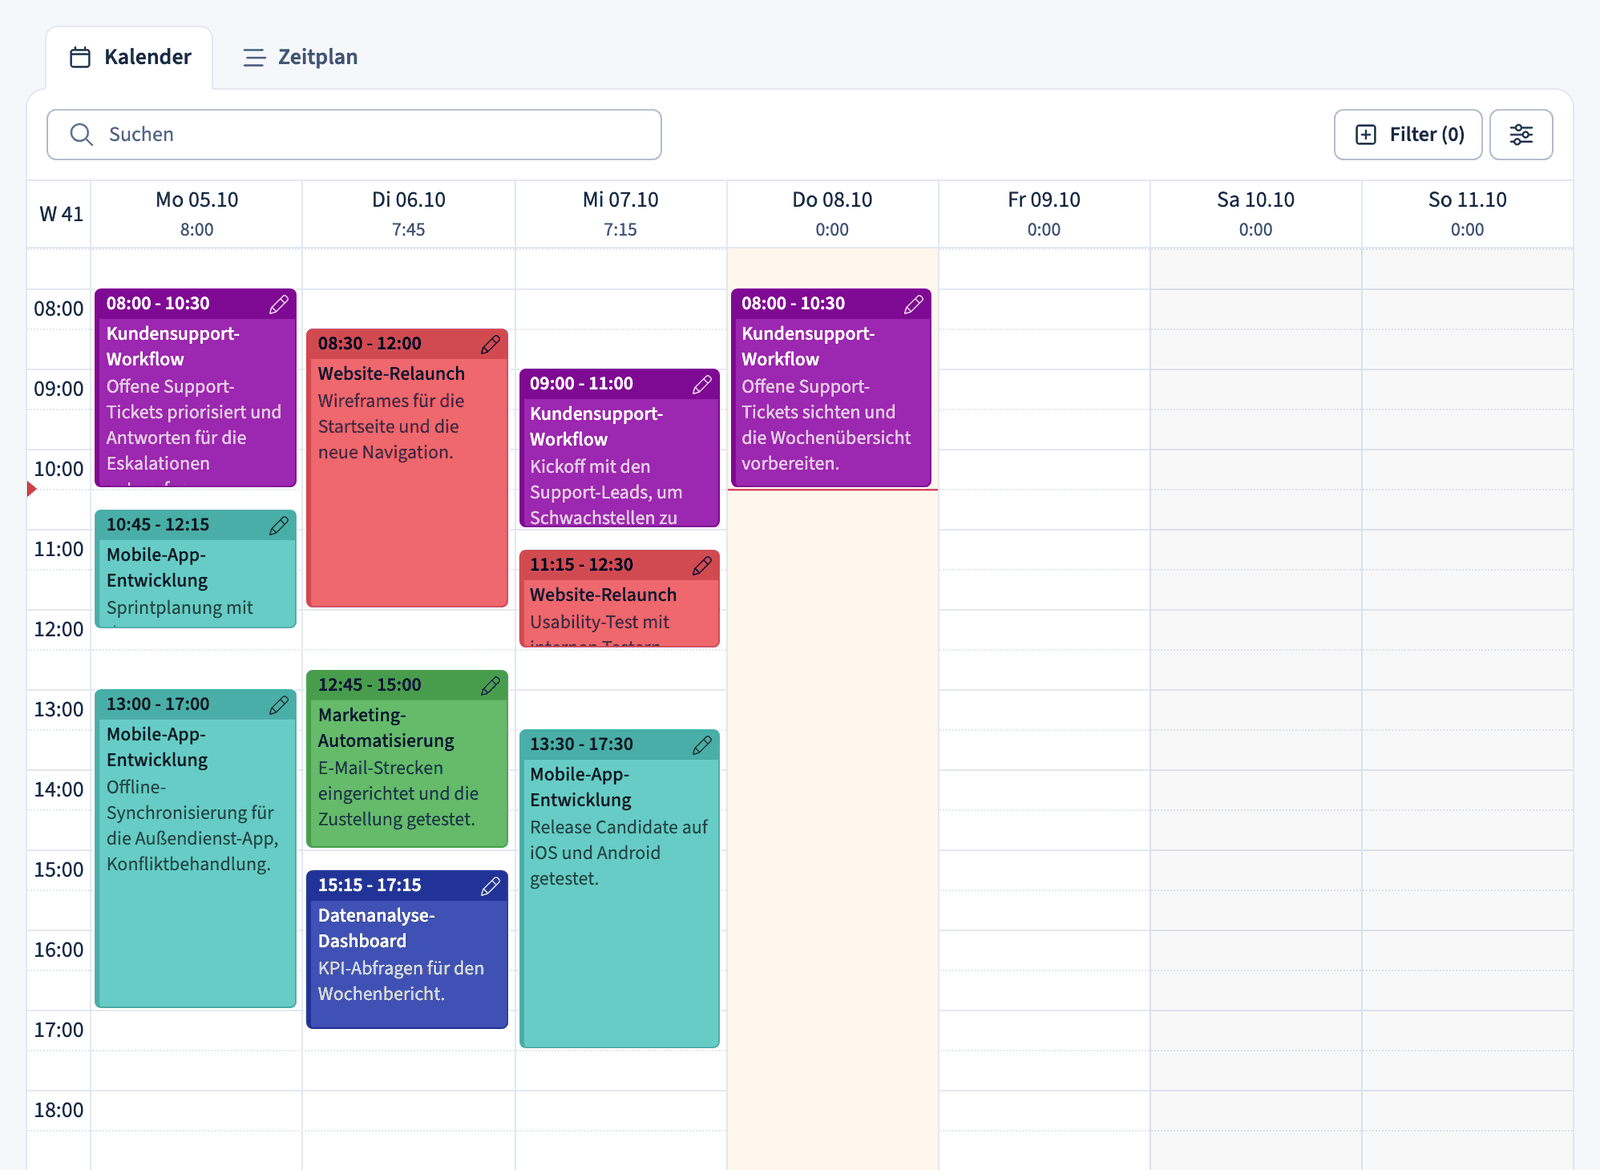The height and width of the screenshot is (1170, 1600).
Task: Focus the Suchen search field
Action: pyautogui.click(x=354, y=135)
